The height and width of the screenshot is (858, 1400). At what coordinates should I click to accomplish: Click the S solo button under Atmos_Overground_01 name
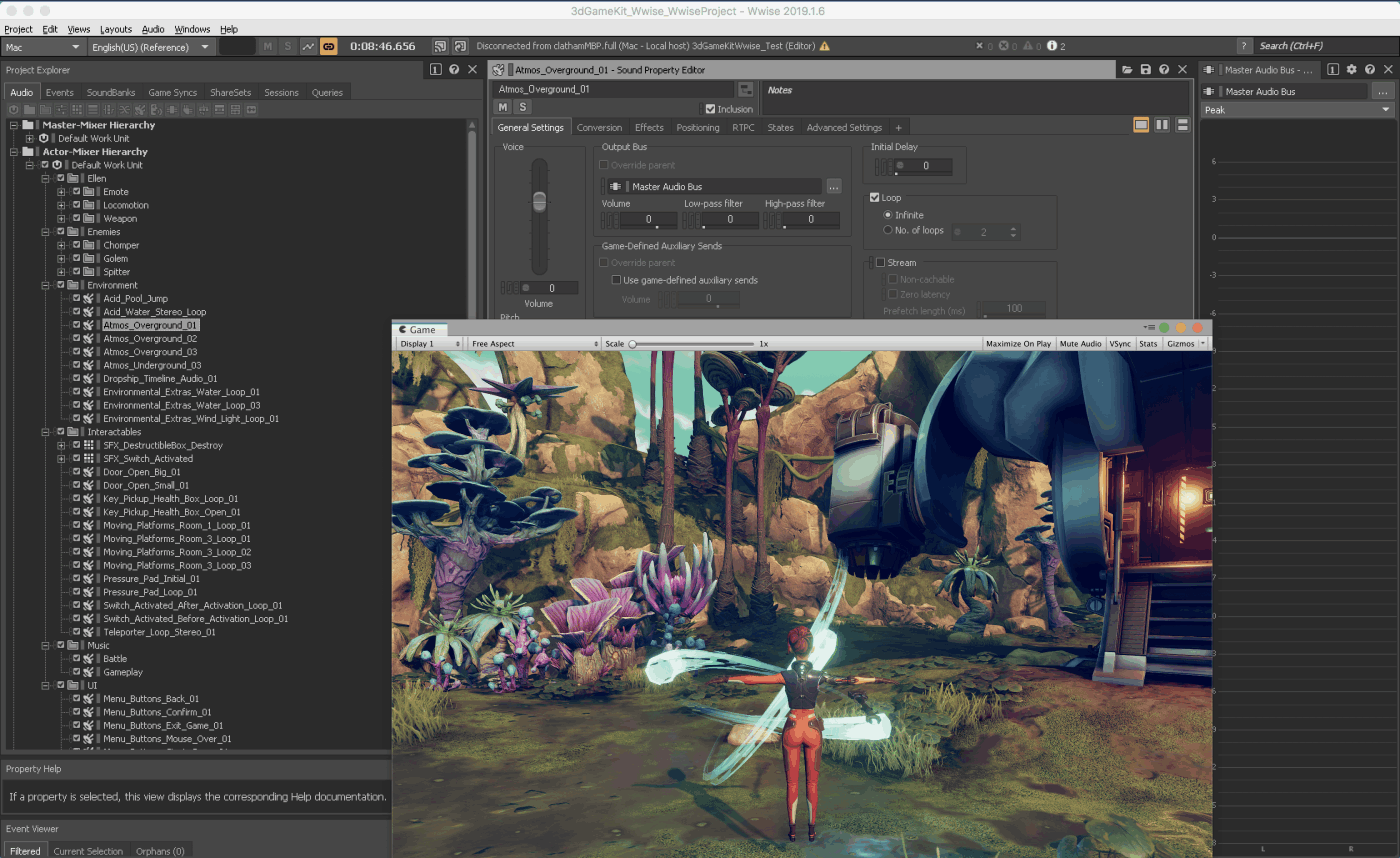[522, 107]
